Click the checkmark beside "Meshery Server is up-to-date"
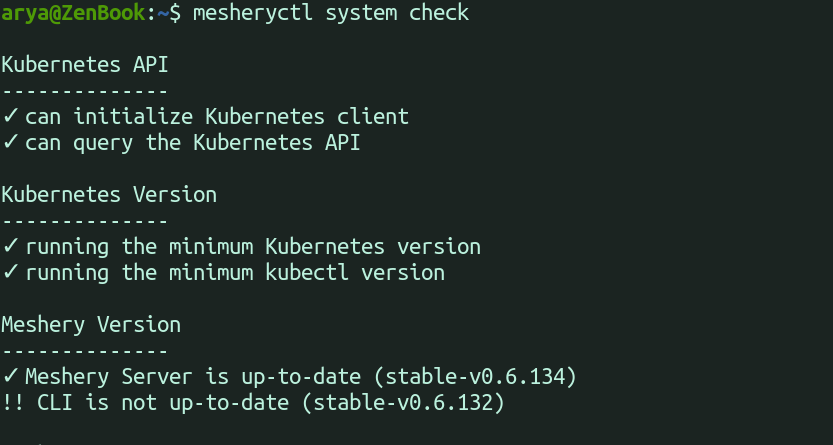Viewport: 833px width, 445px height. point(11,377)
